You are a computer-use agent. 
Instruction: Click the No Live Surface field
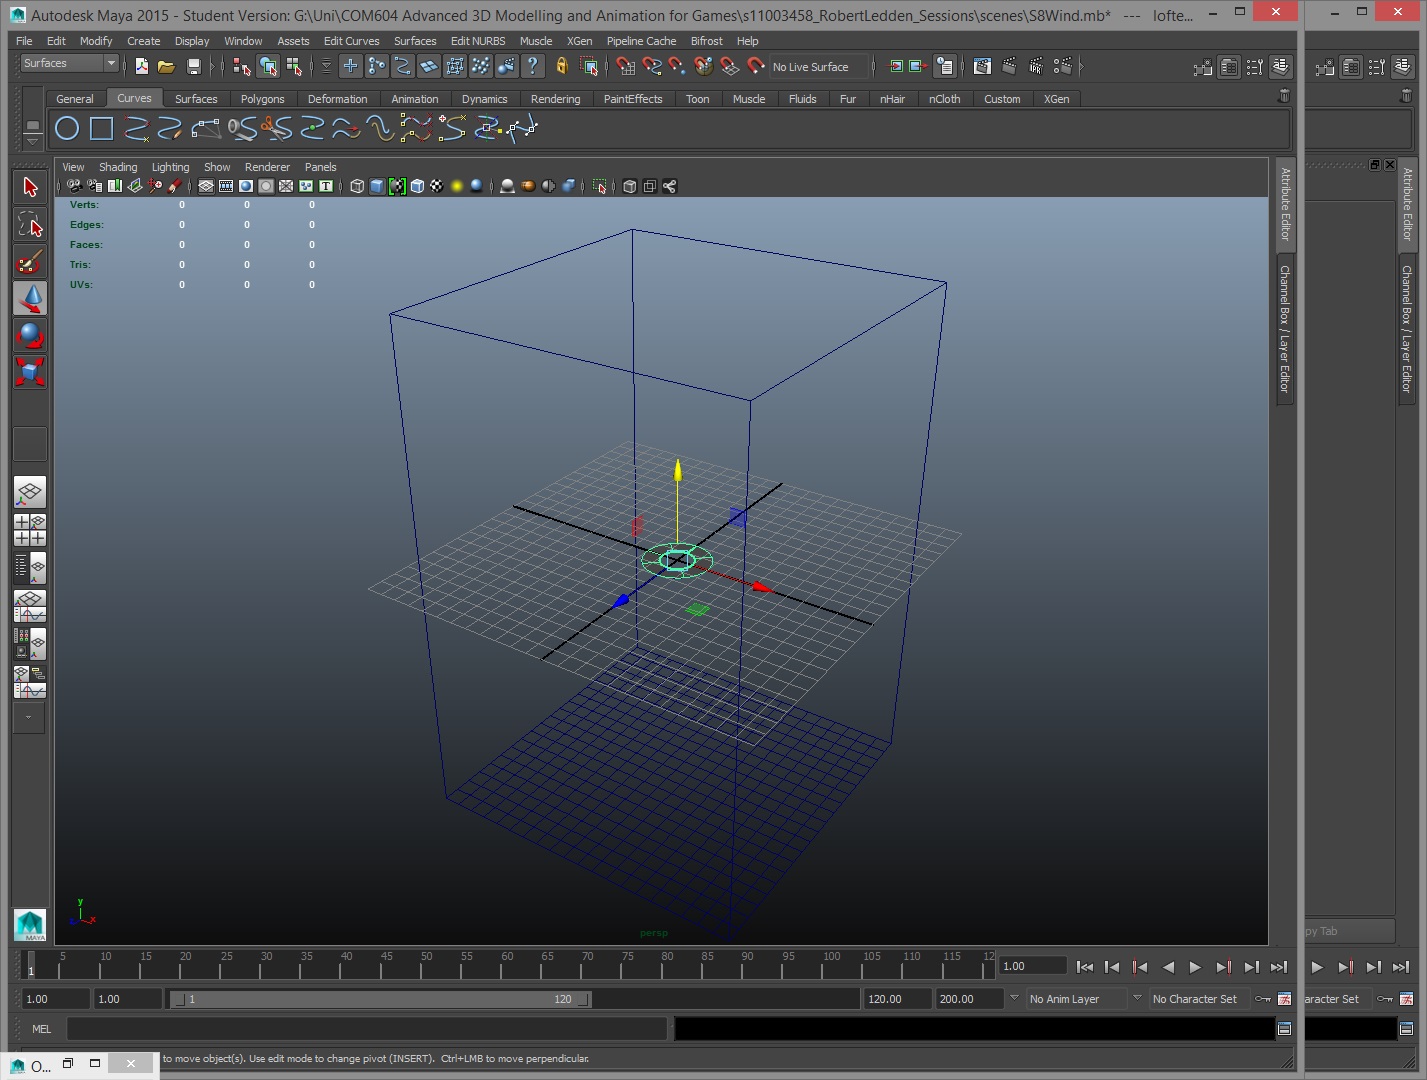(817, 67)
